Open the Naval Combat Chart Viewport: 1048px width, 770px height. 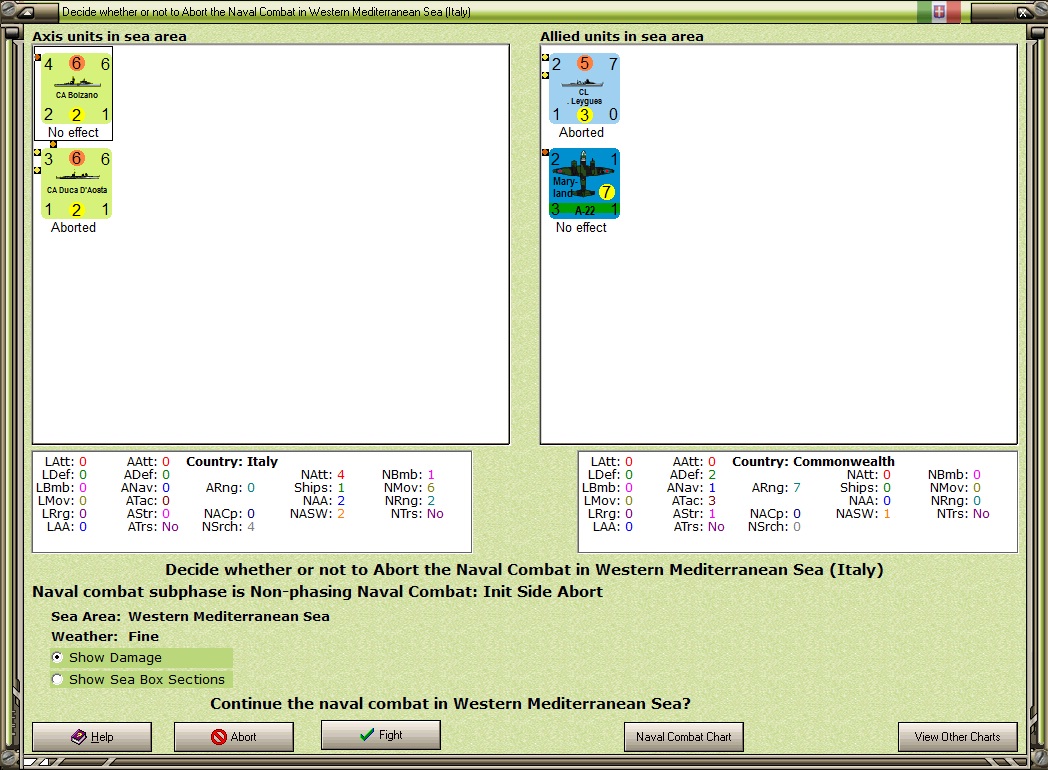[x=684, y=737]
